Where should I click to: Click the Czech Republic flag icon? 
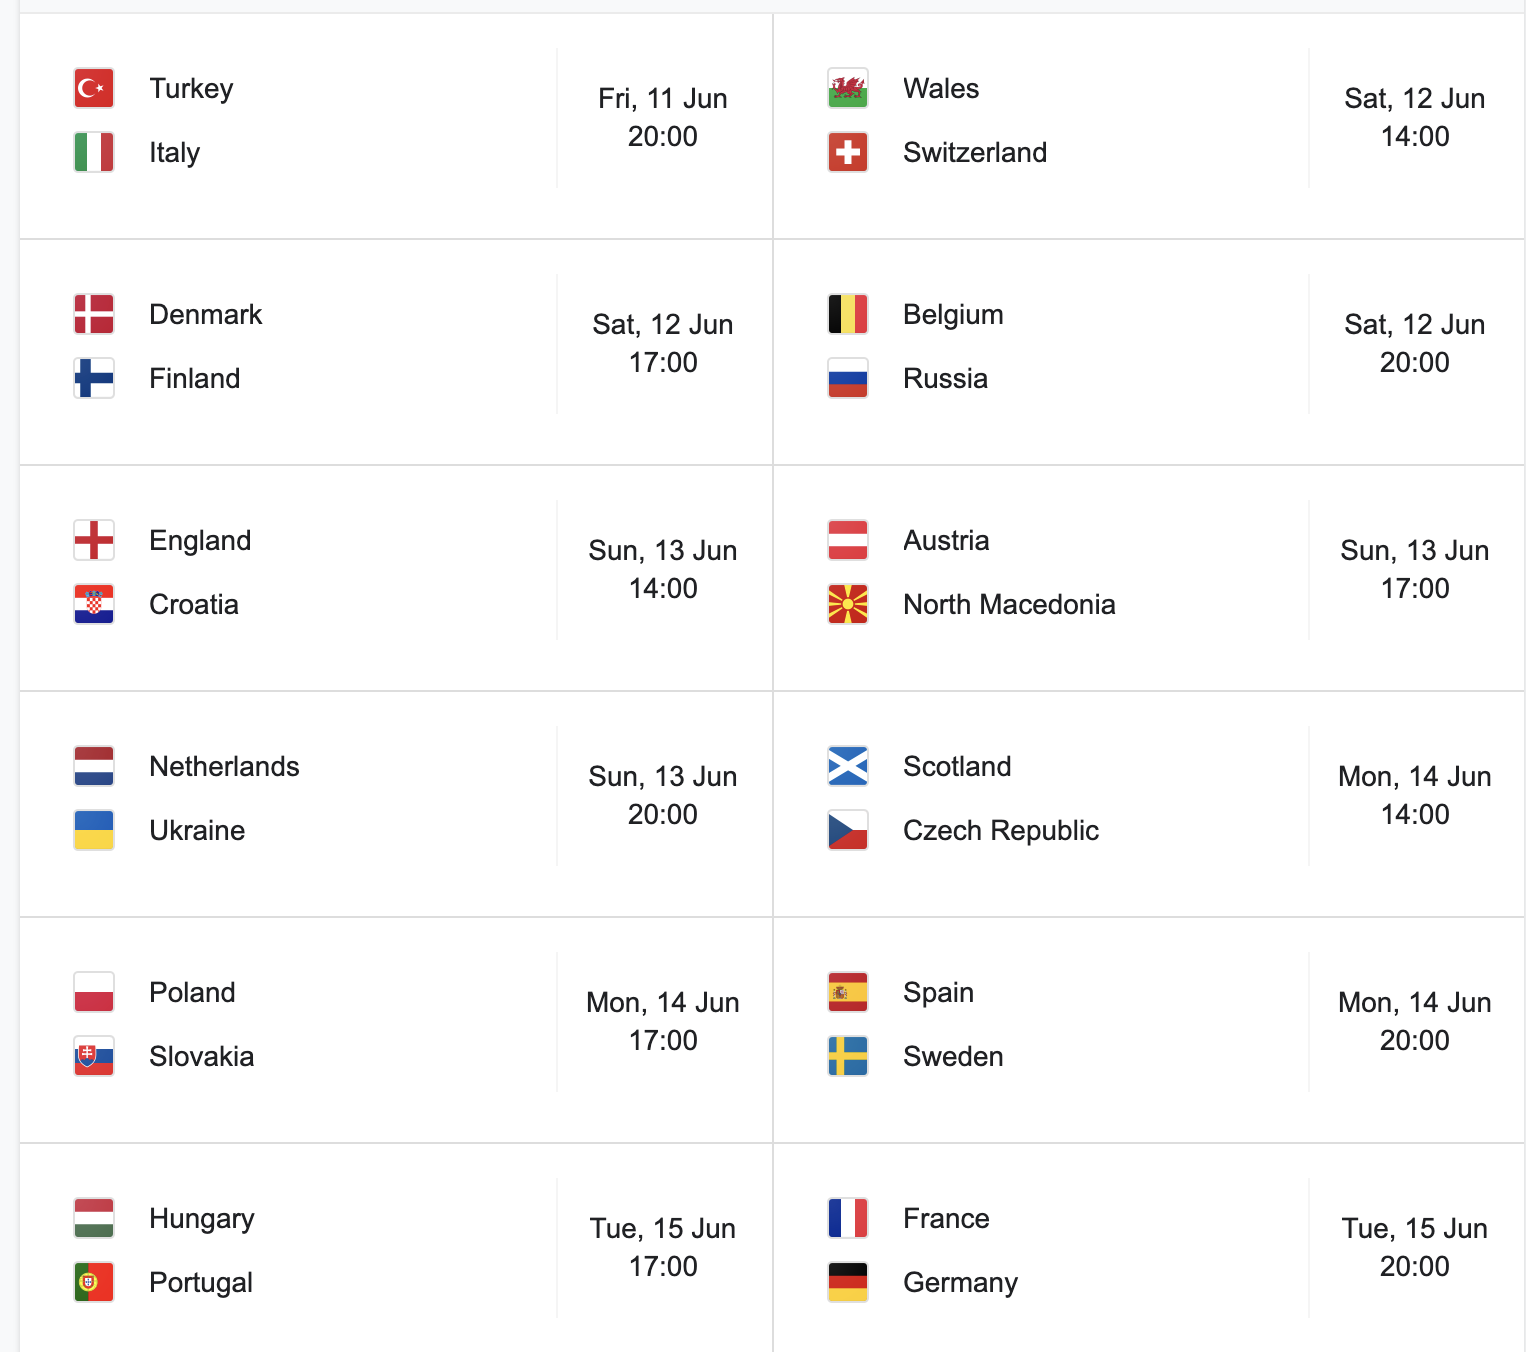[x=848, y=830]
